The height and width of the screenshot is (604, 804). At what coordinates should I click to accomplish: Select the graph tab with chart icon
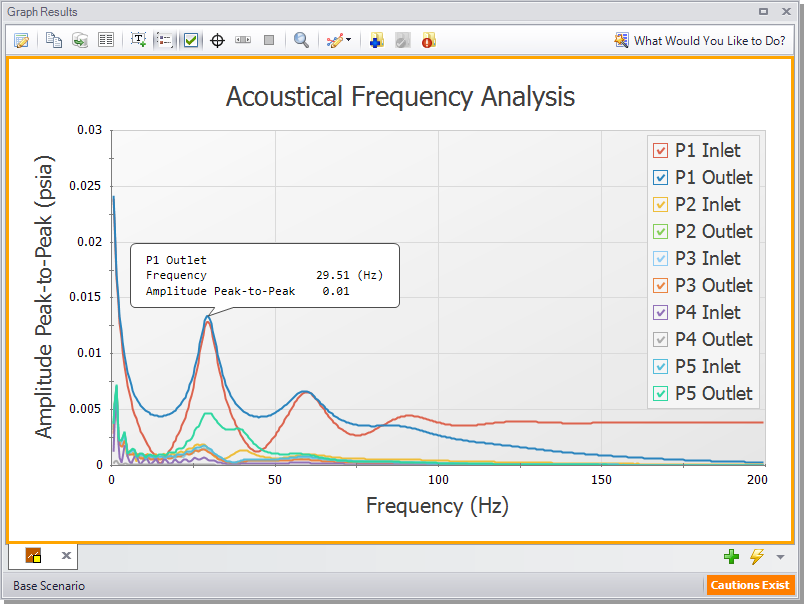[33, 555]
